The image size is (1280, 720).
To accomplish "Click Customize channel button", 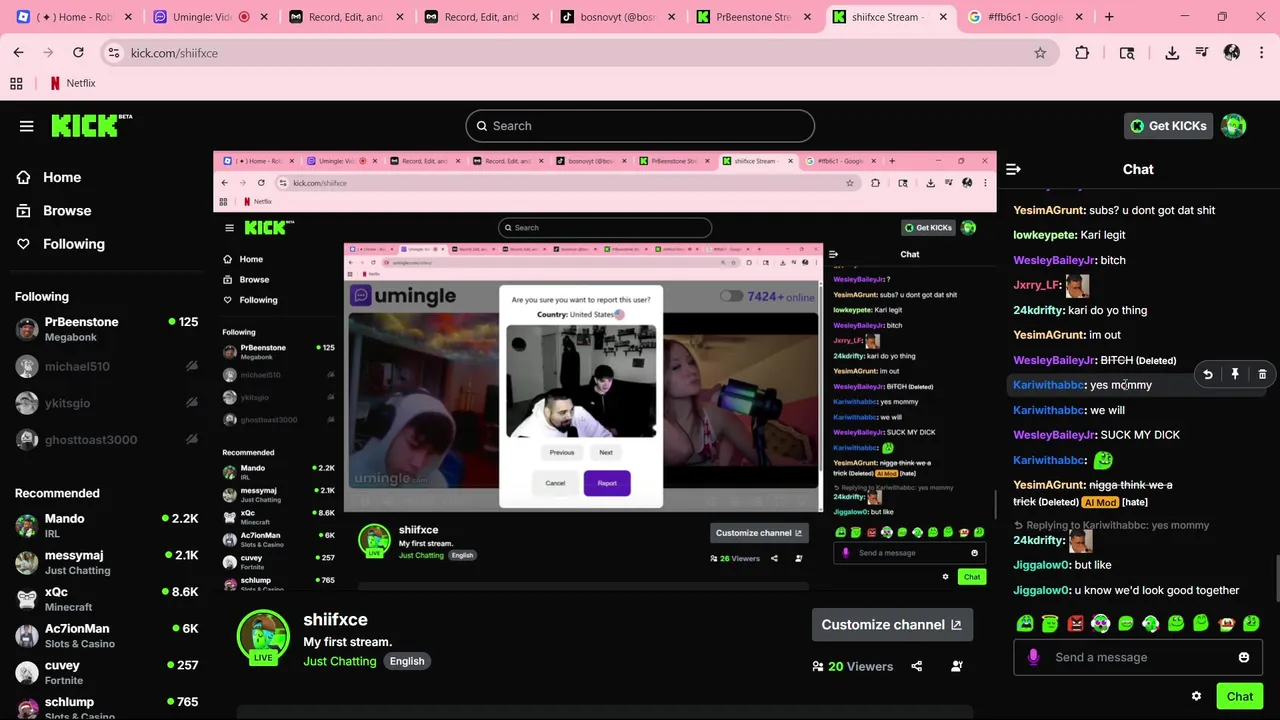I will click(x=892, y=625).
